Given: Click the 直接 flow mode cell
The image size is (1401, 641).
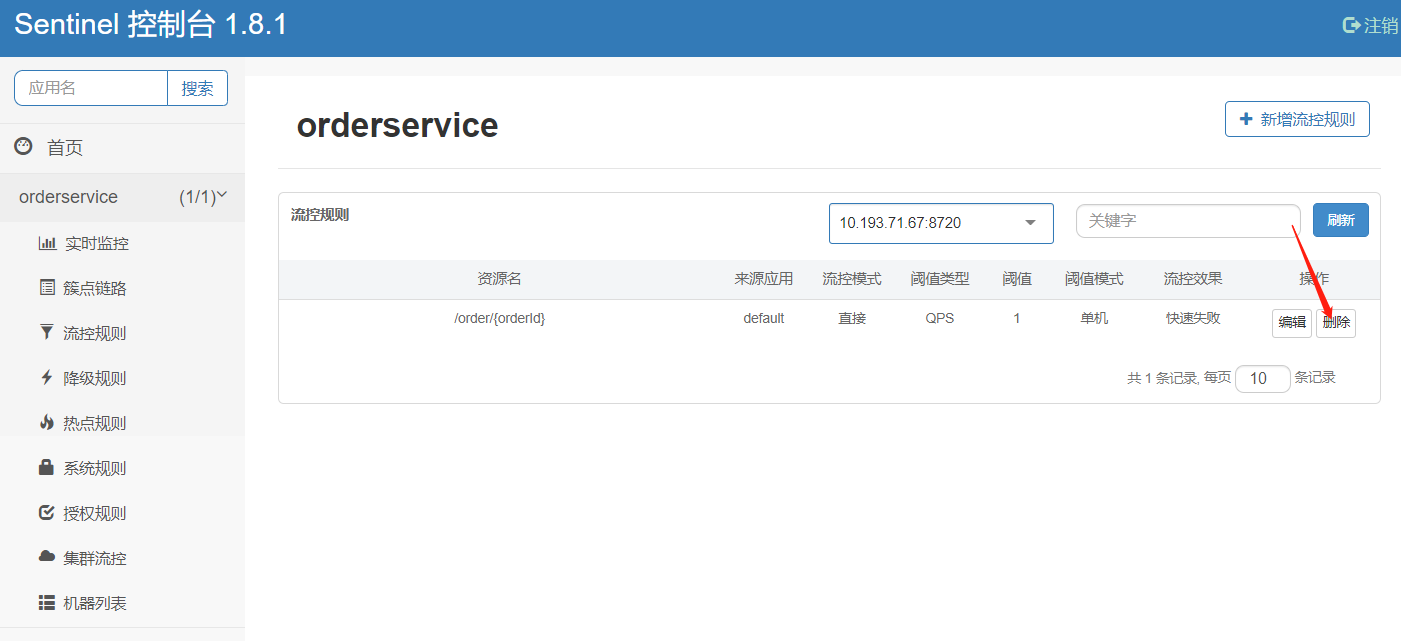Looking at the screenshot, I should (852, 318).
